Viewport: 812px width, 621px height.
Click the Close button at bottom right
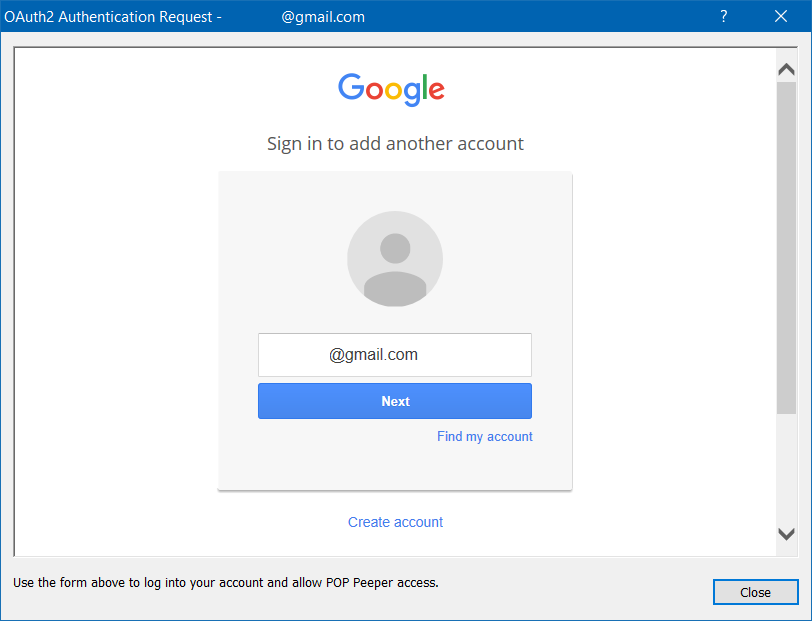coord(755,592)
